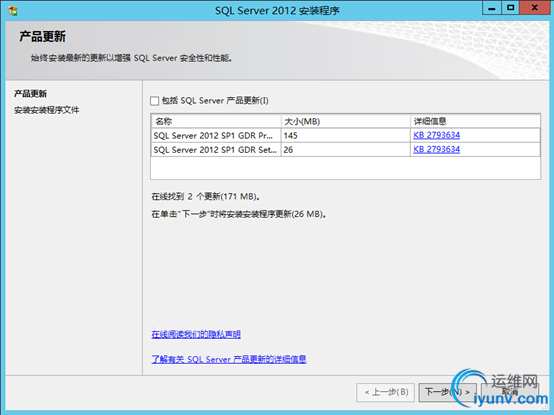Select 安装安装程序文件 step in sidebar
This screenshot has height=415, width=554.
click(47, 110)
